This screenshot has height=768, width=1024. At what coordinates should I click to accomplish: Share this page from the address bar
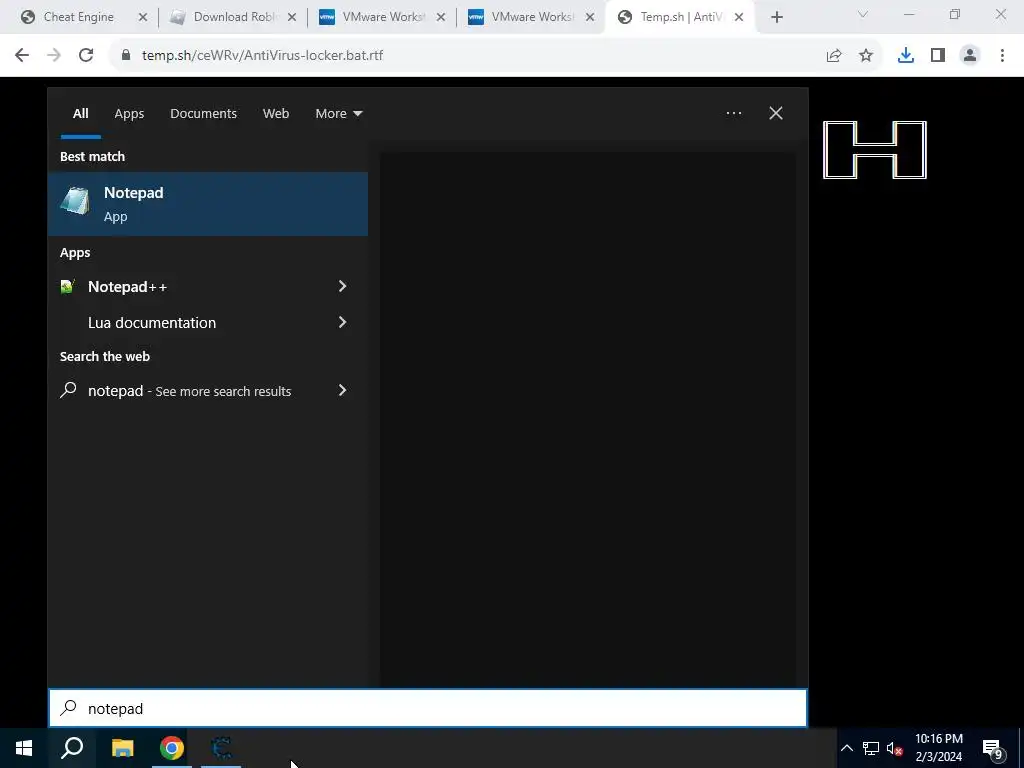(833, 56)
